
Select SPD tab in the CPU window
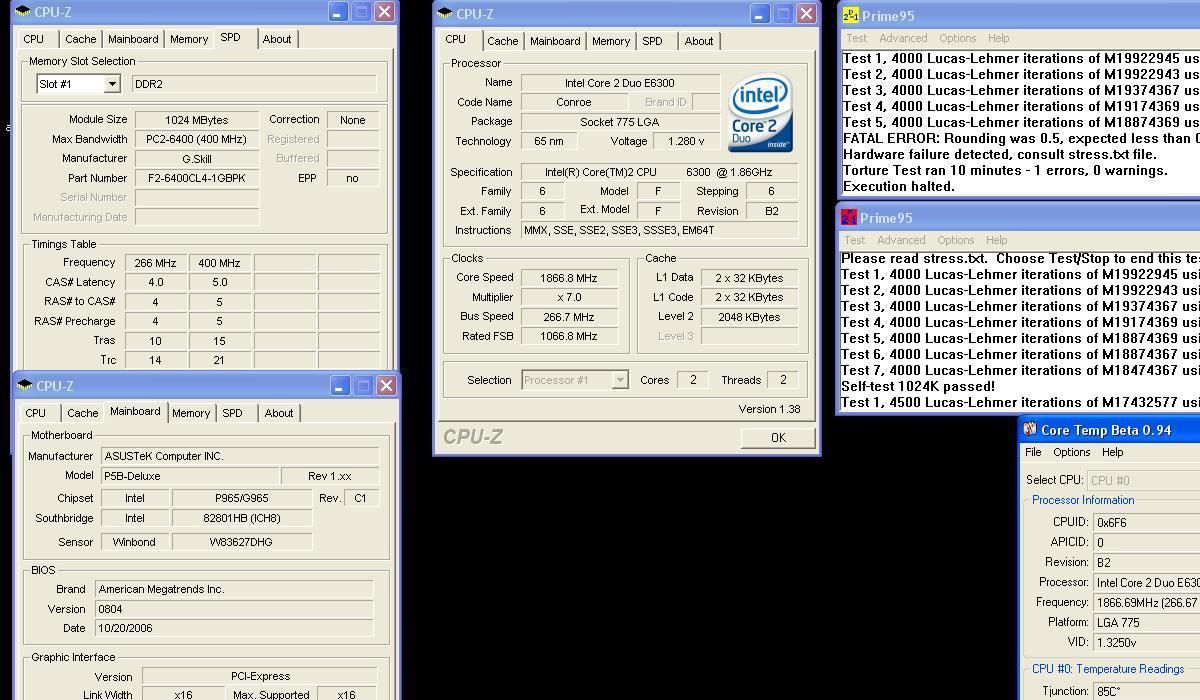click(652, 41)
